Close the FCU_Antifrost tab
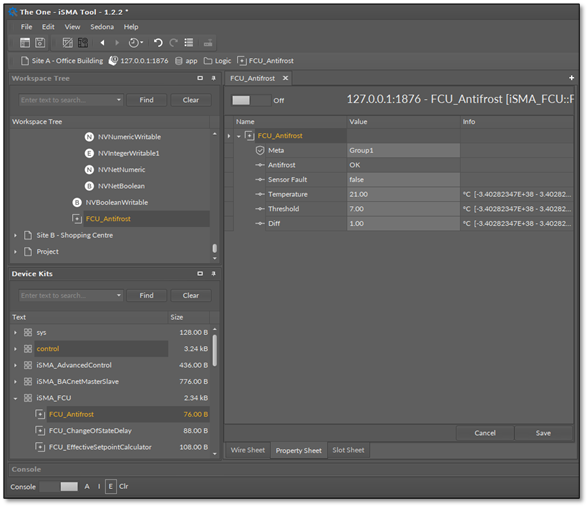Screen dimensions: 588x507 coord(285,78)
